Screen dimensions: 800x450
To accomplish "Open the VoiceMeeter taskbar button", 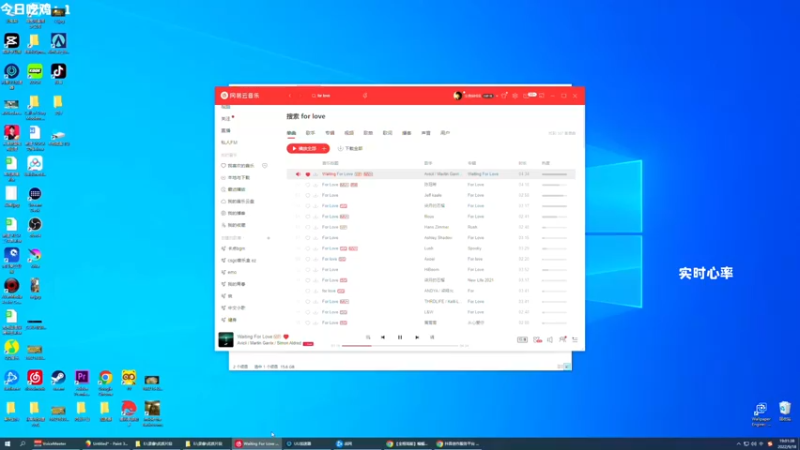I will tap(55, 444).
